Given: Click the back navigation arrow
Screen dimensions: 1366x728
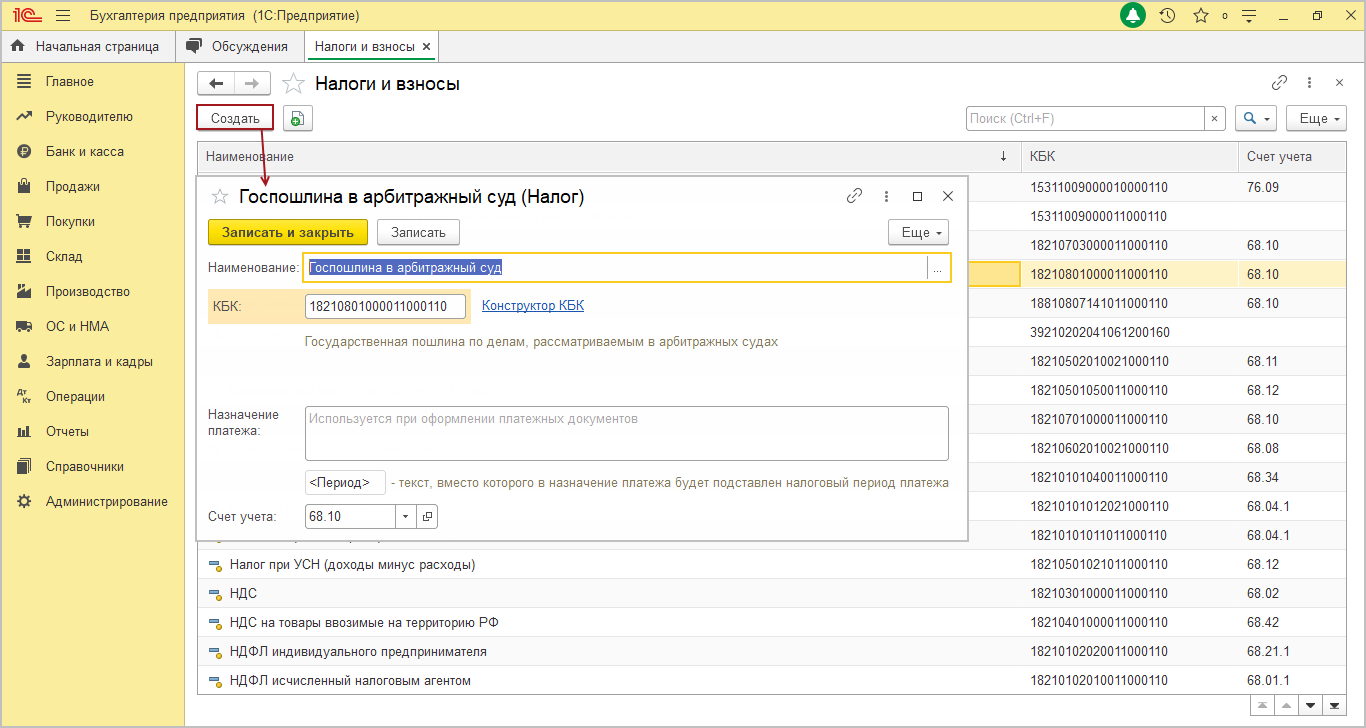Looking at the screenshot, I should 216,84.
